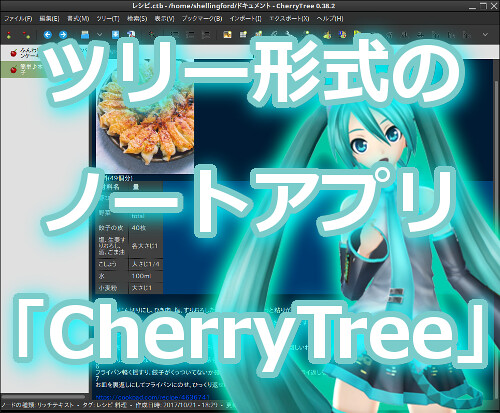
Task: Click the add node cherry icon
Action: click(9, 35)
